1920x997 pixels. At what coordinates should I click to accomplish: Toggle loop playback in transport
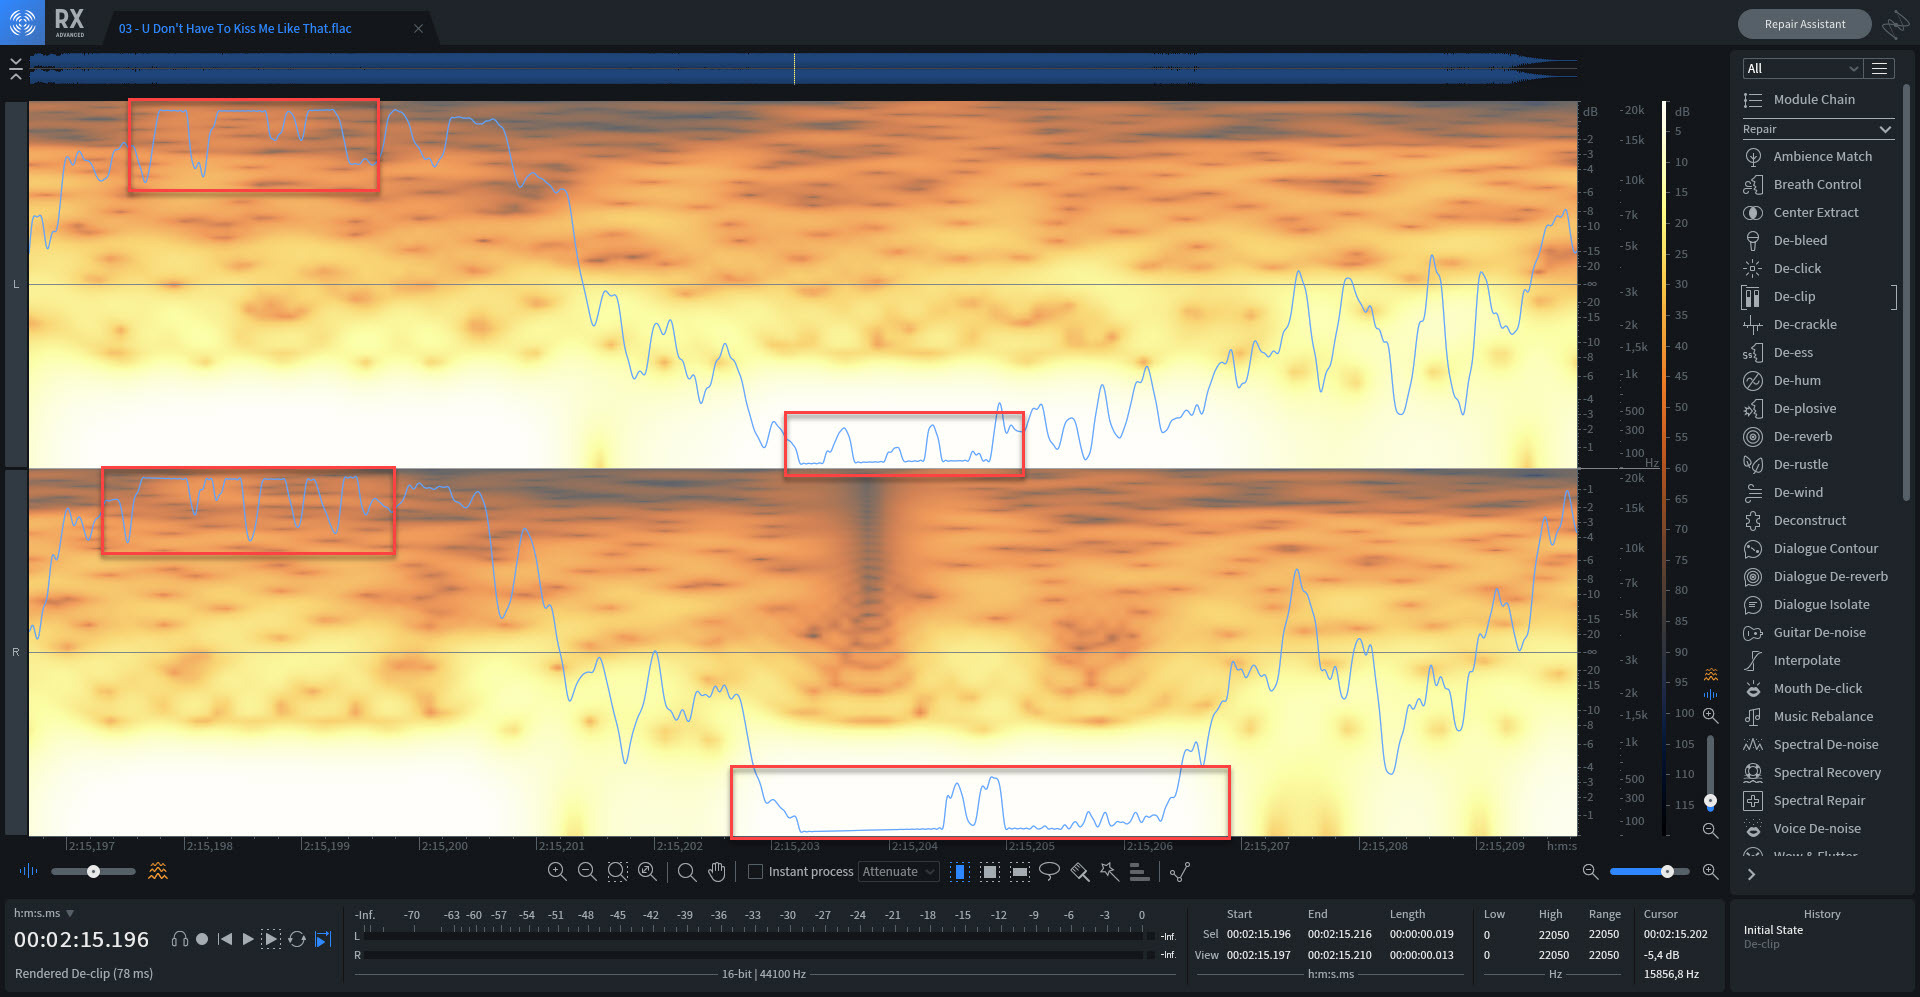point(297,939)
